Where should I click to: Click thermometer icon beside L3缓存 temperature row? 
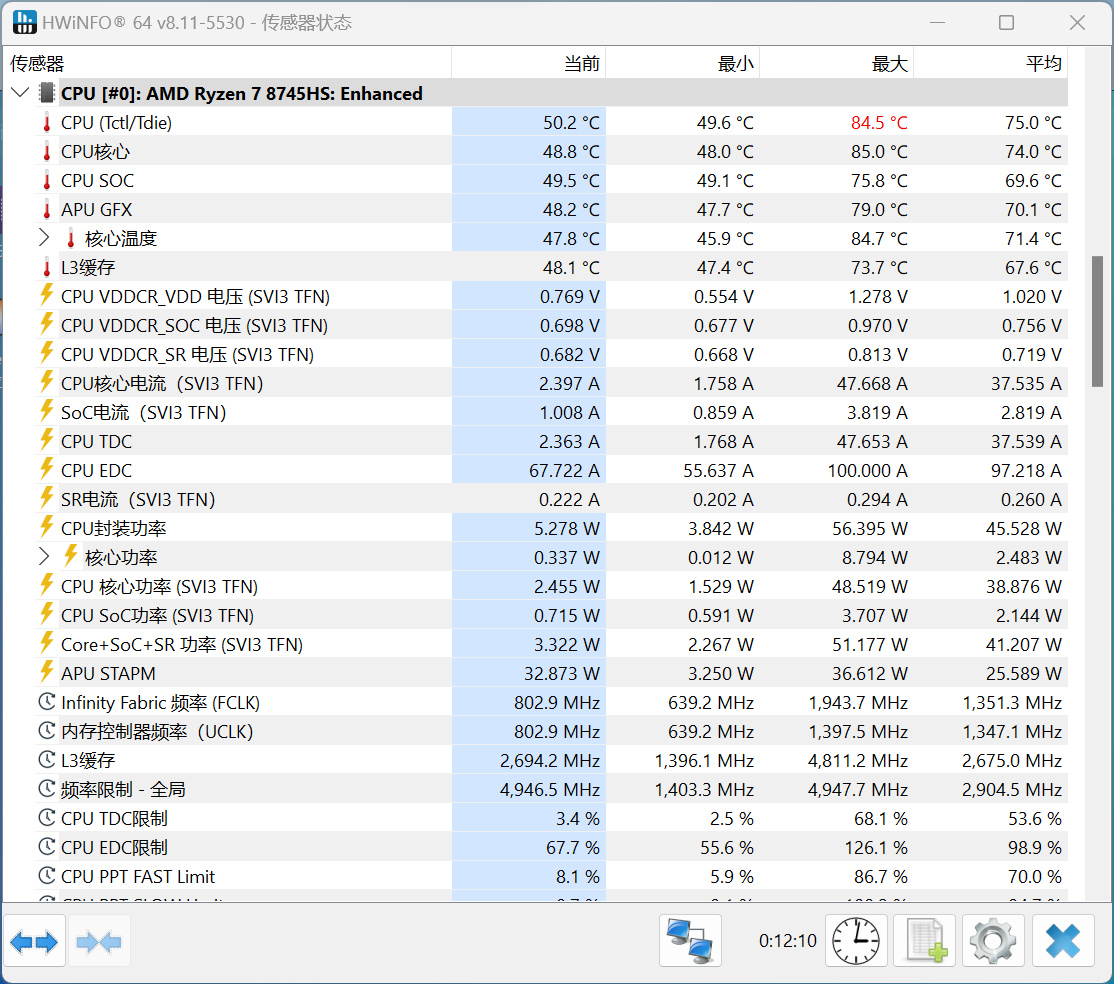(47, 268)
